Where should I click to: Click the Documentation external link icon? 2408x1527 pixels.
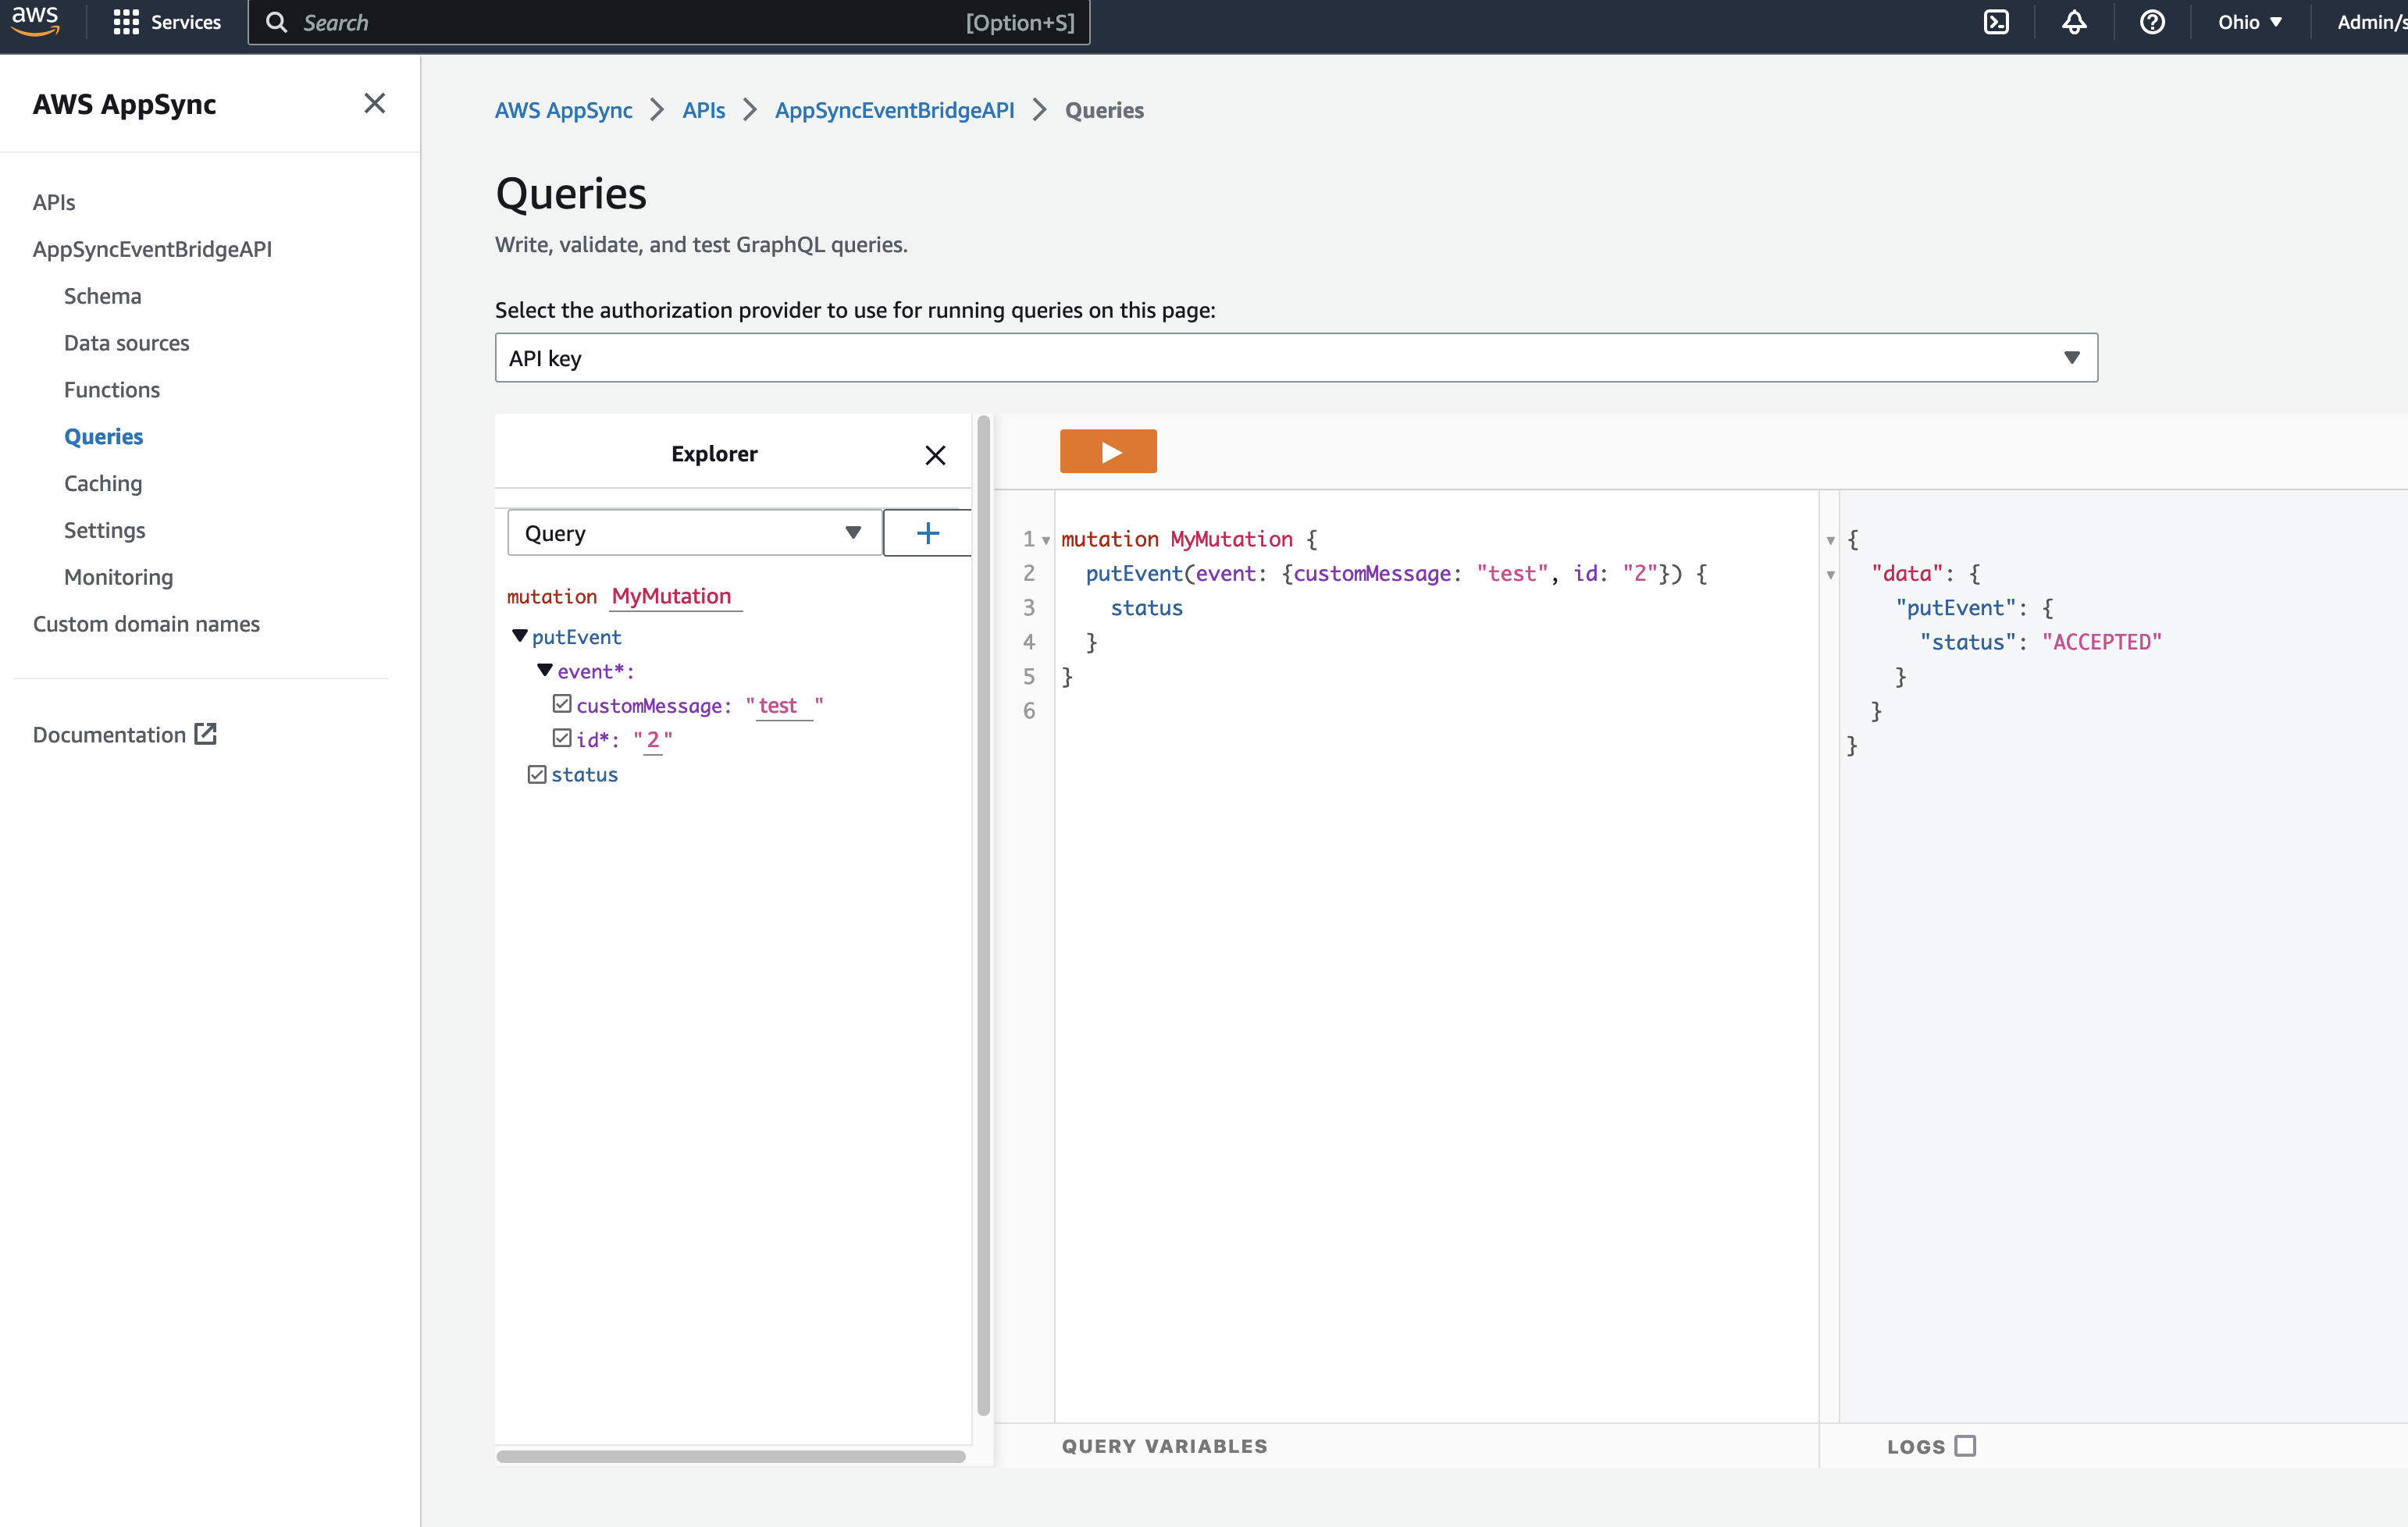206,734
